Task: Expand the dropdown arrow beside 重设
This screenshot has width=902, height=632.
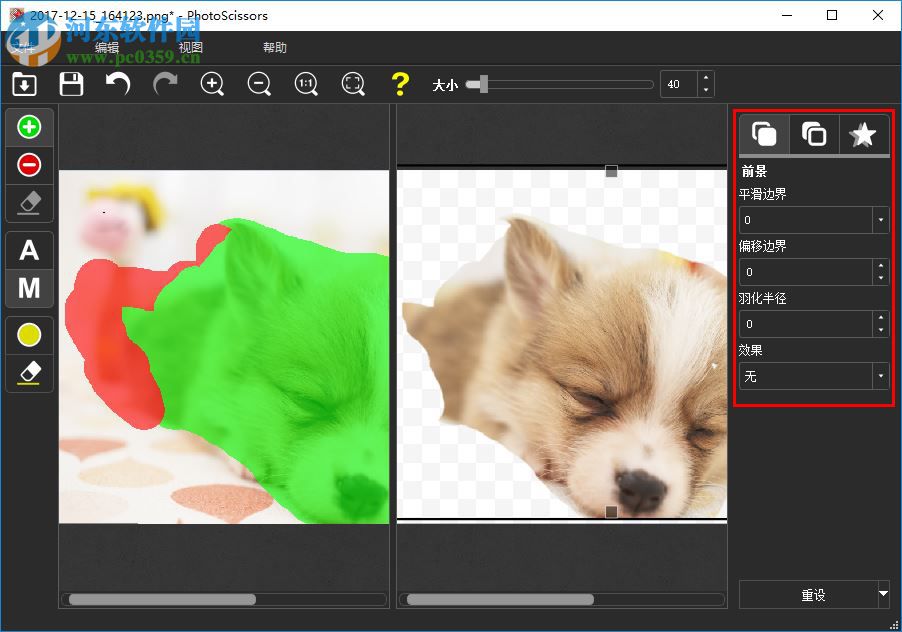Action: click(x=883, y=595)
